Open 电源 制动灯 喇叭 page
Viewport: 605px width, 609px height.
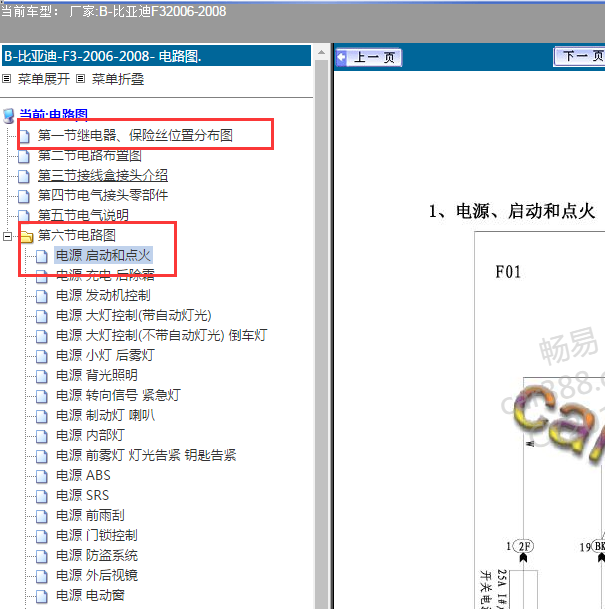[x=105, y=416]
